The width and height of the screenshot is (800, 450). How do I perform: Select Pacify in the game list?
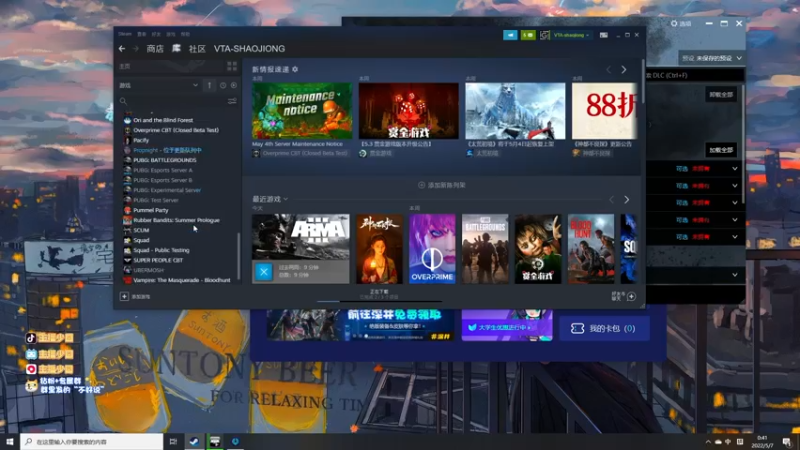(141, 140)
